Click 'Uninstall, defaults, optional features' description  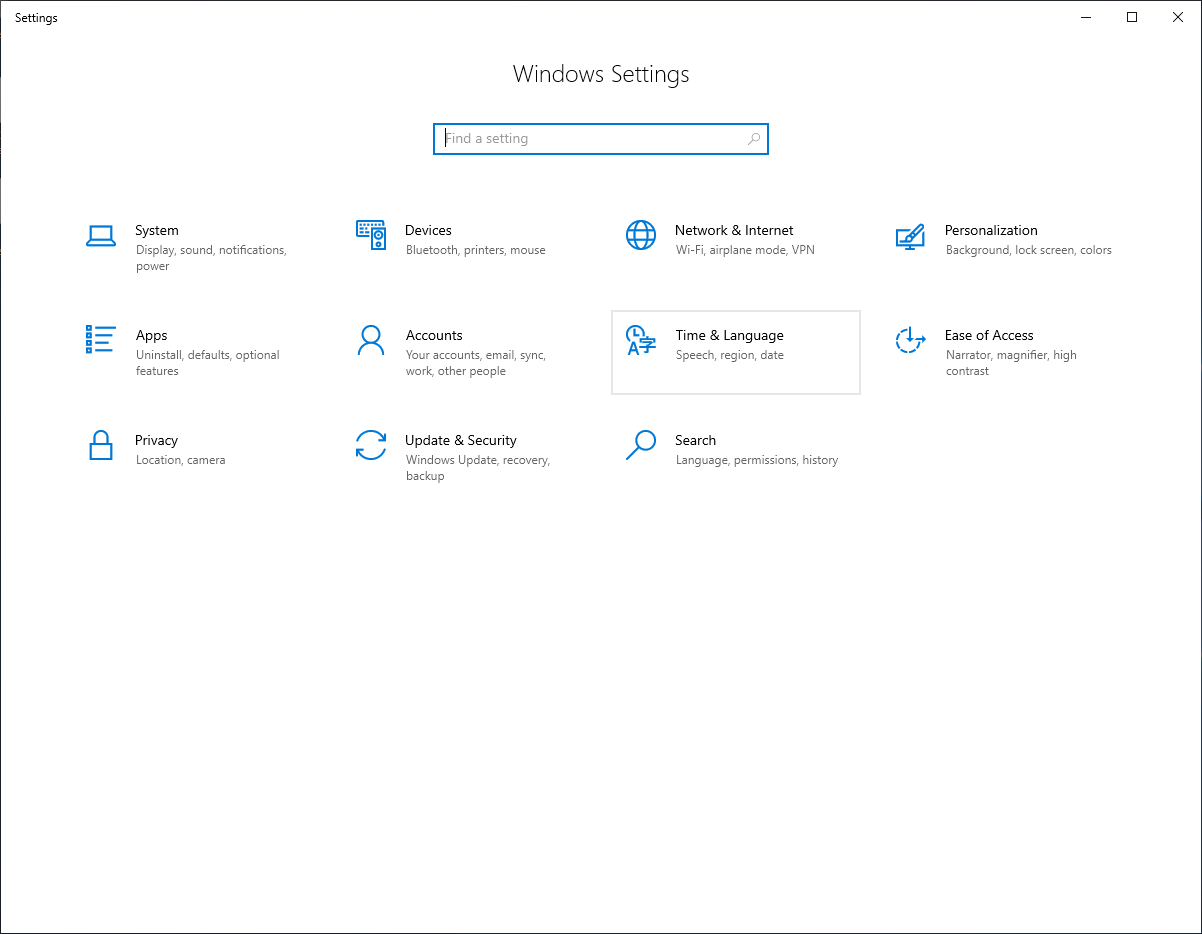[x=208, y=363]
